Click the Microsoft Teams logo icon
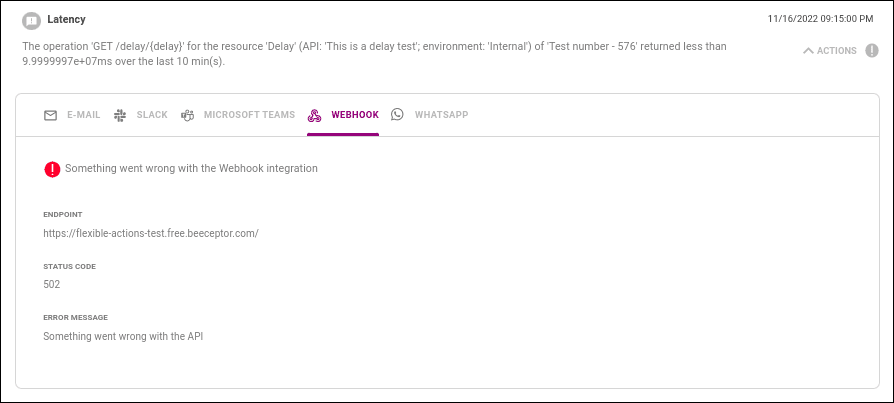This screenshot has width=894, height=403. tap(187, 115)
